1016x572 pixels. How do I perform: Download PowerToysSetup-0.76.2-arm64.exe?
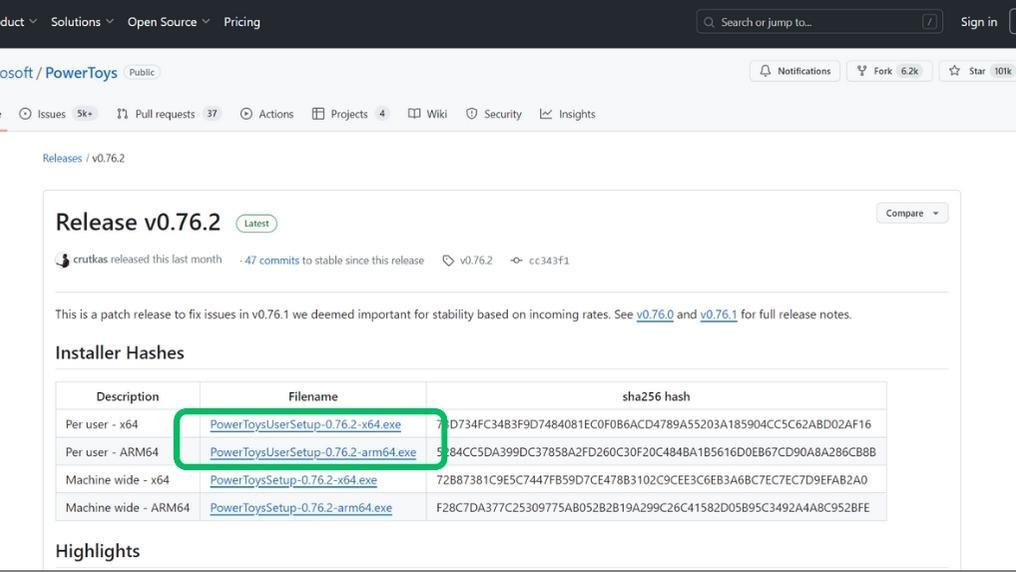pyautogui.click(x=301, y=508)
